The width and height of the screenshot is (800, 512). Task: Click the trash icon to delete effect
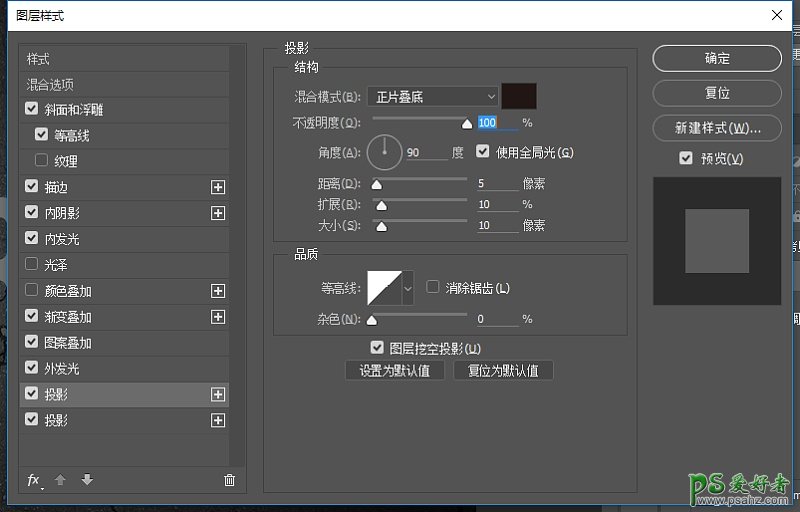[x=229, y=480]
